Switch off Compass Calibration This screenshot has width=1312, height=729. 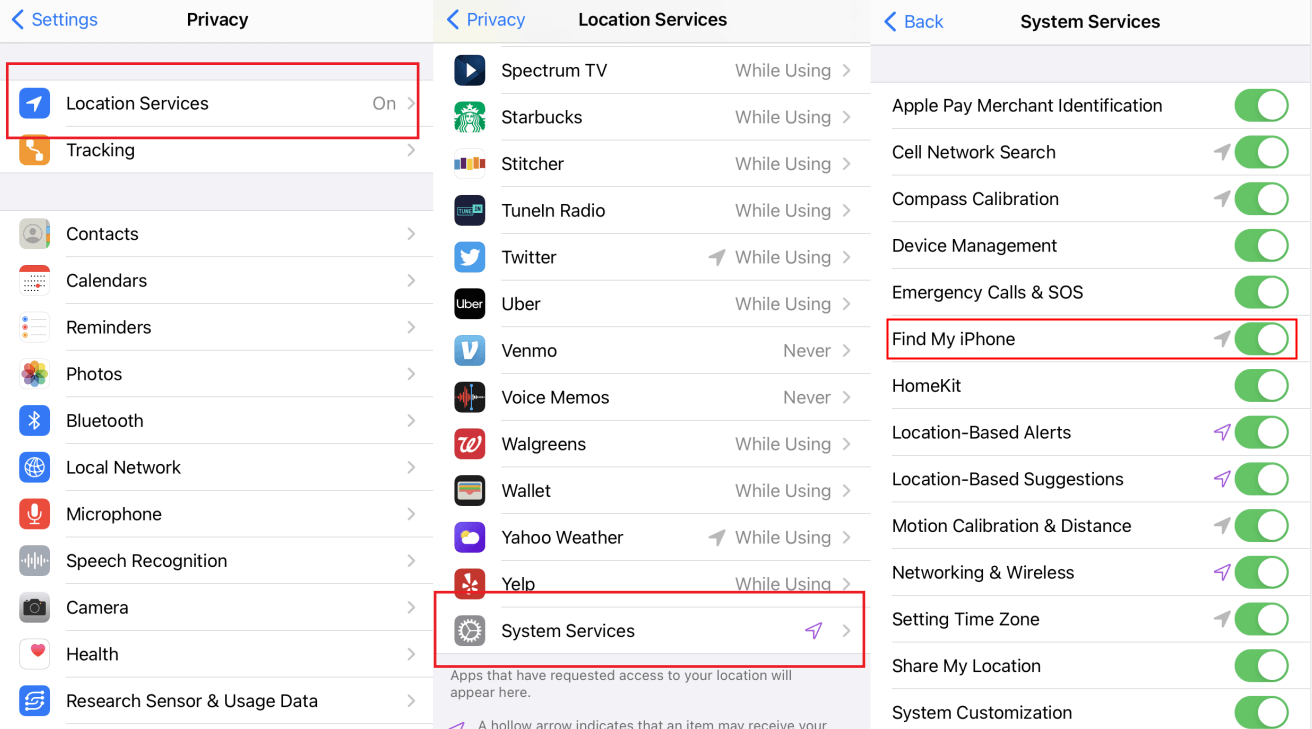pos(1262,199)
